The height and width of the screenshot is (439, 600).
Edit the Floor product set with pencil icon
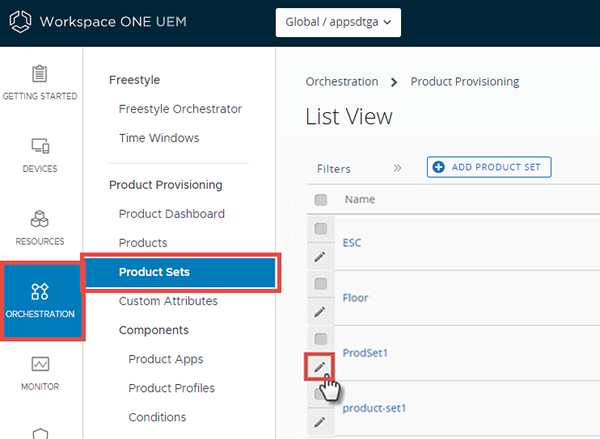point(320,312)
